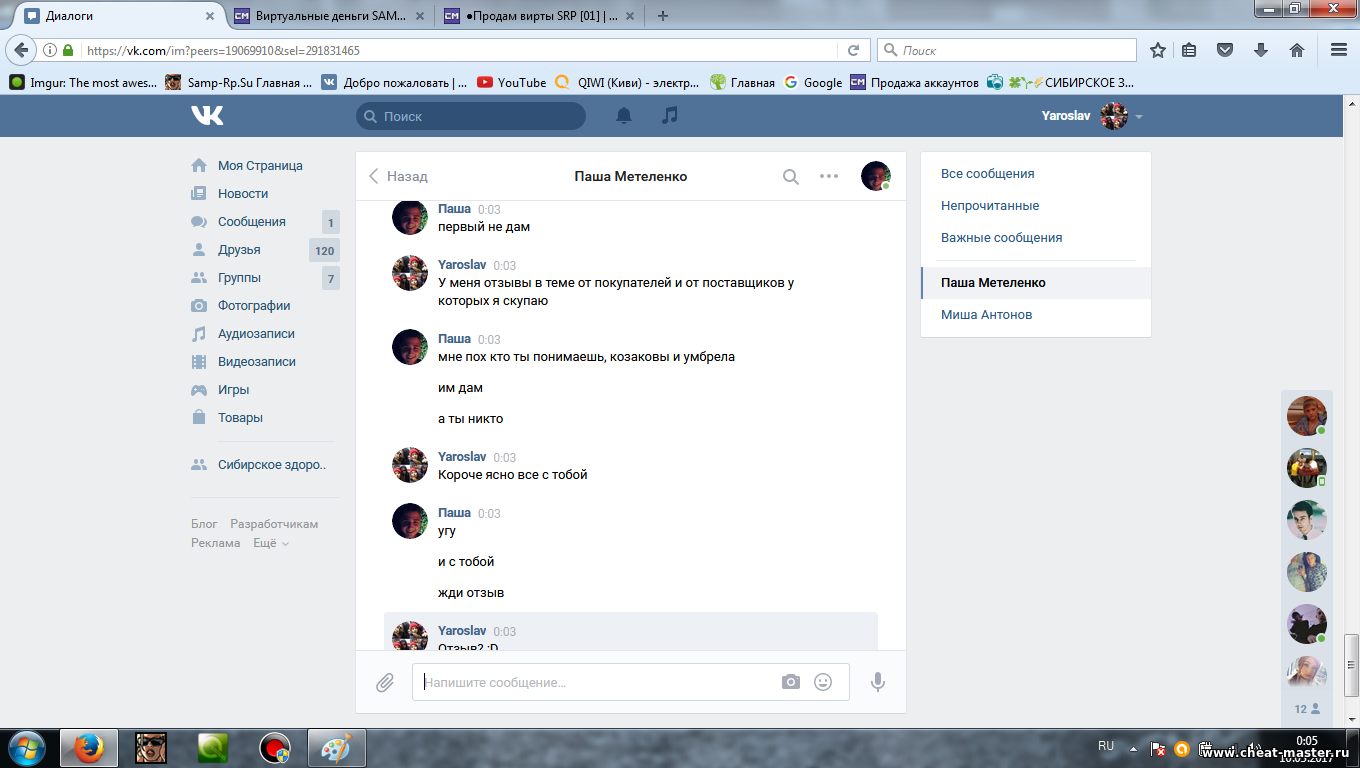Open Firefox hamburger menu
The height and width of the screenshot is (768, 1360).
pyautogui.click(x=1339, y=50)
